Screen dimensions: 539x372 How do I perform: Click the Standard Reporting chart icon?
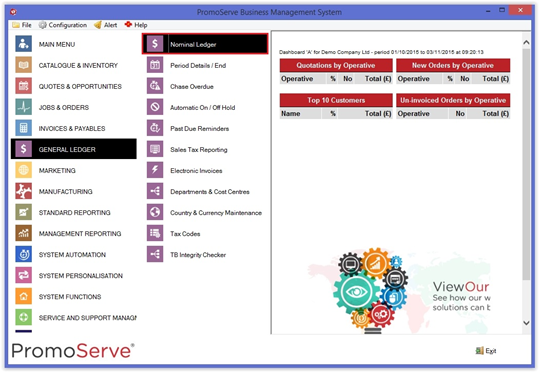click(23, 212)
